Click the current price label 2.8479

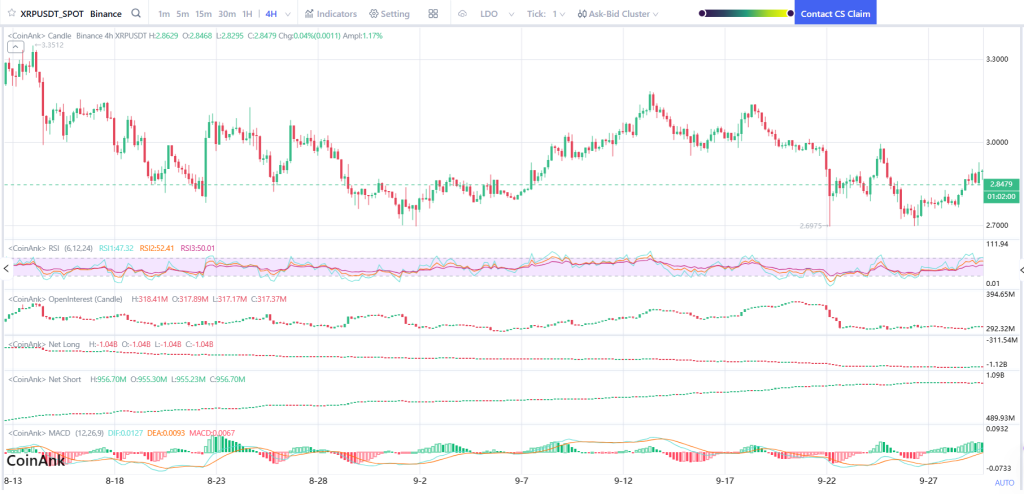(x=1001, y=184)
